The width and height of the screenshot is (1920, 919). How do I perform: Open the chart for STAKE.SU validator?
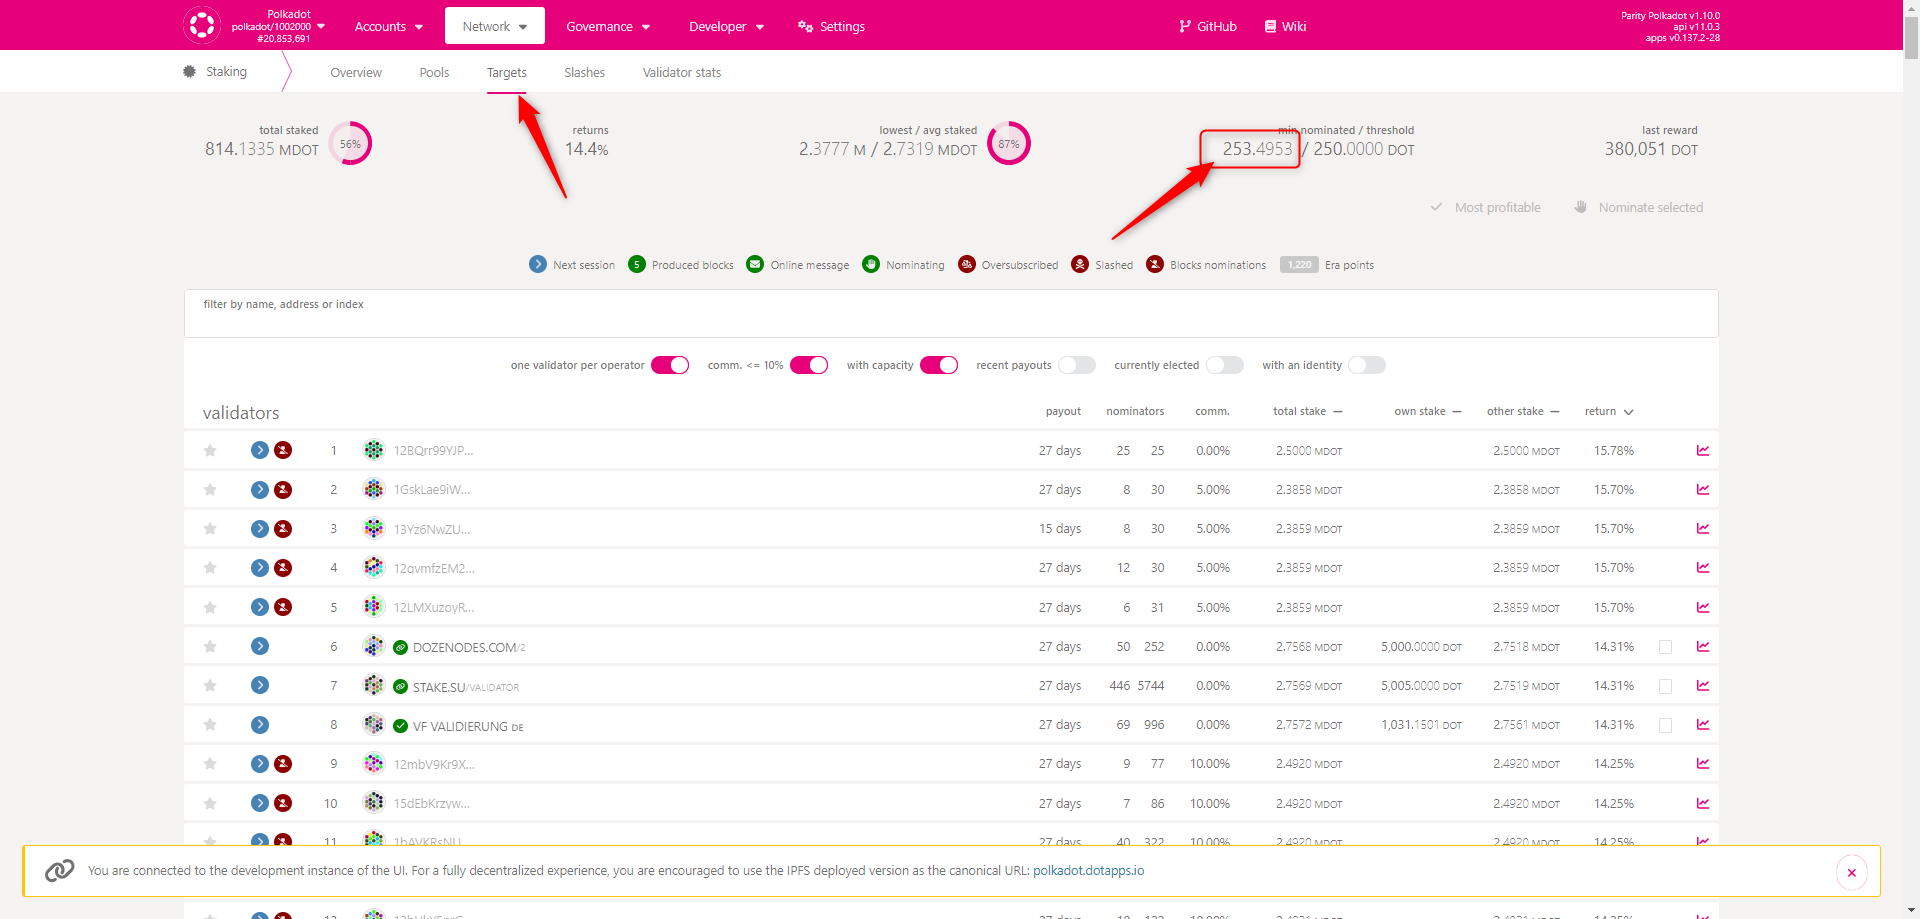1703,686
